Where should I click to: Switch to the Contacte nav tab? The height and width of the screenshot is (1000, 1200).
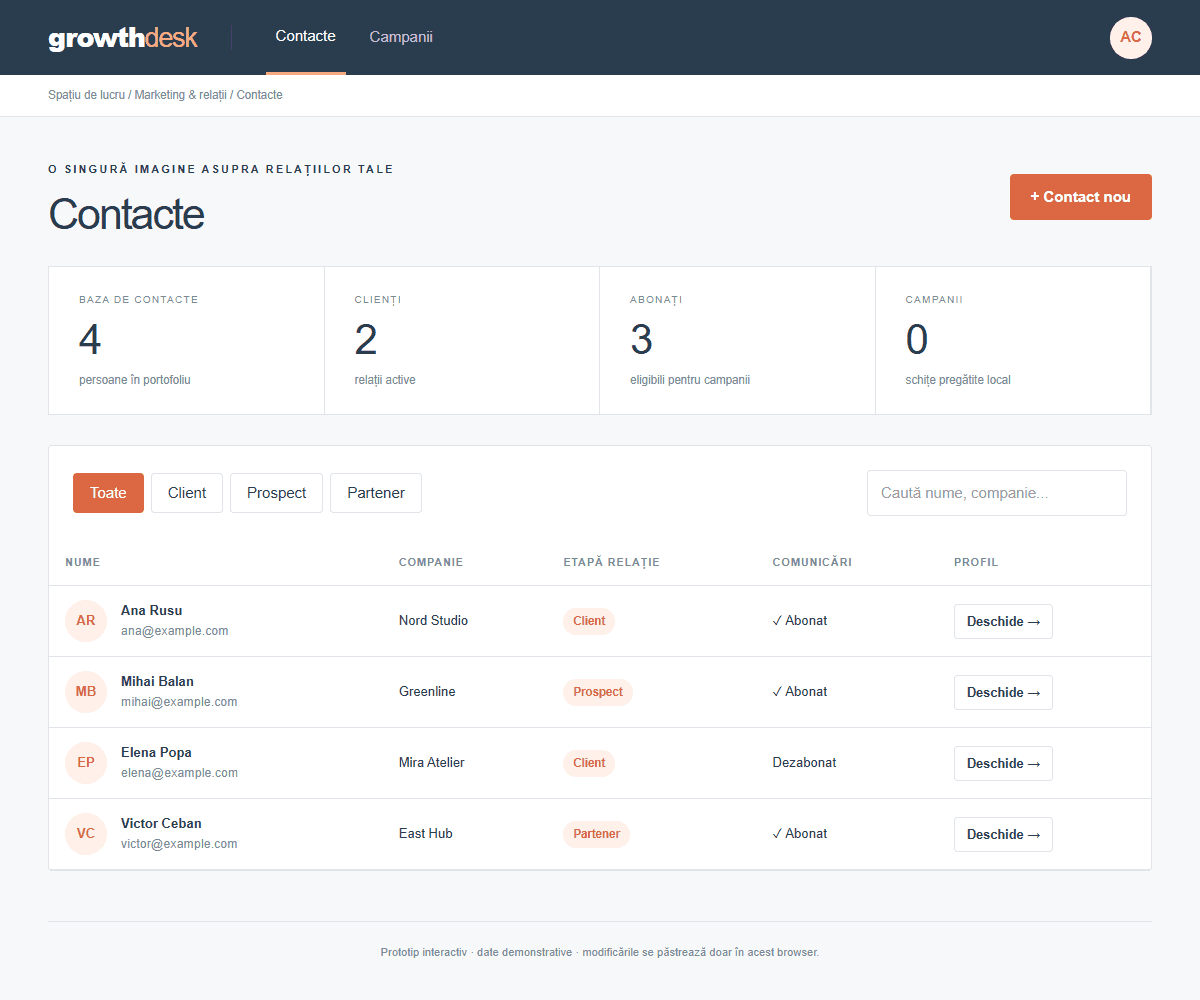point(306,37)
